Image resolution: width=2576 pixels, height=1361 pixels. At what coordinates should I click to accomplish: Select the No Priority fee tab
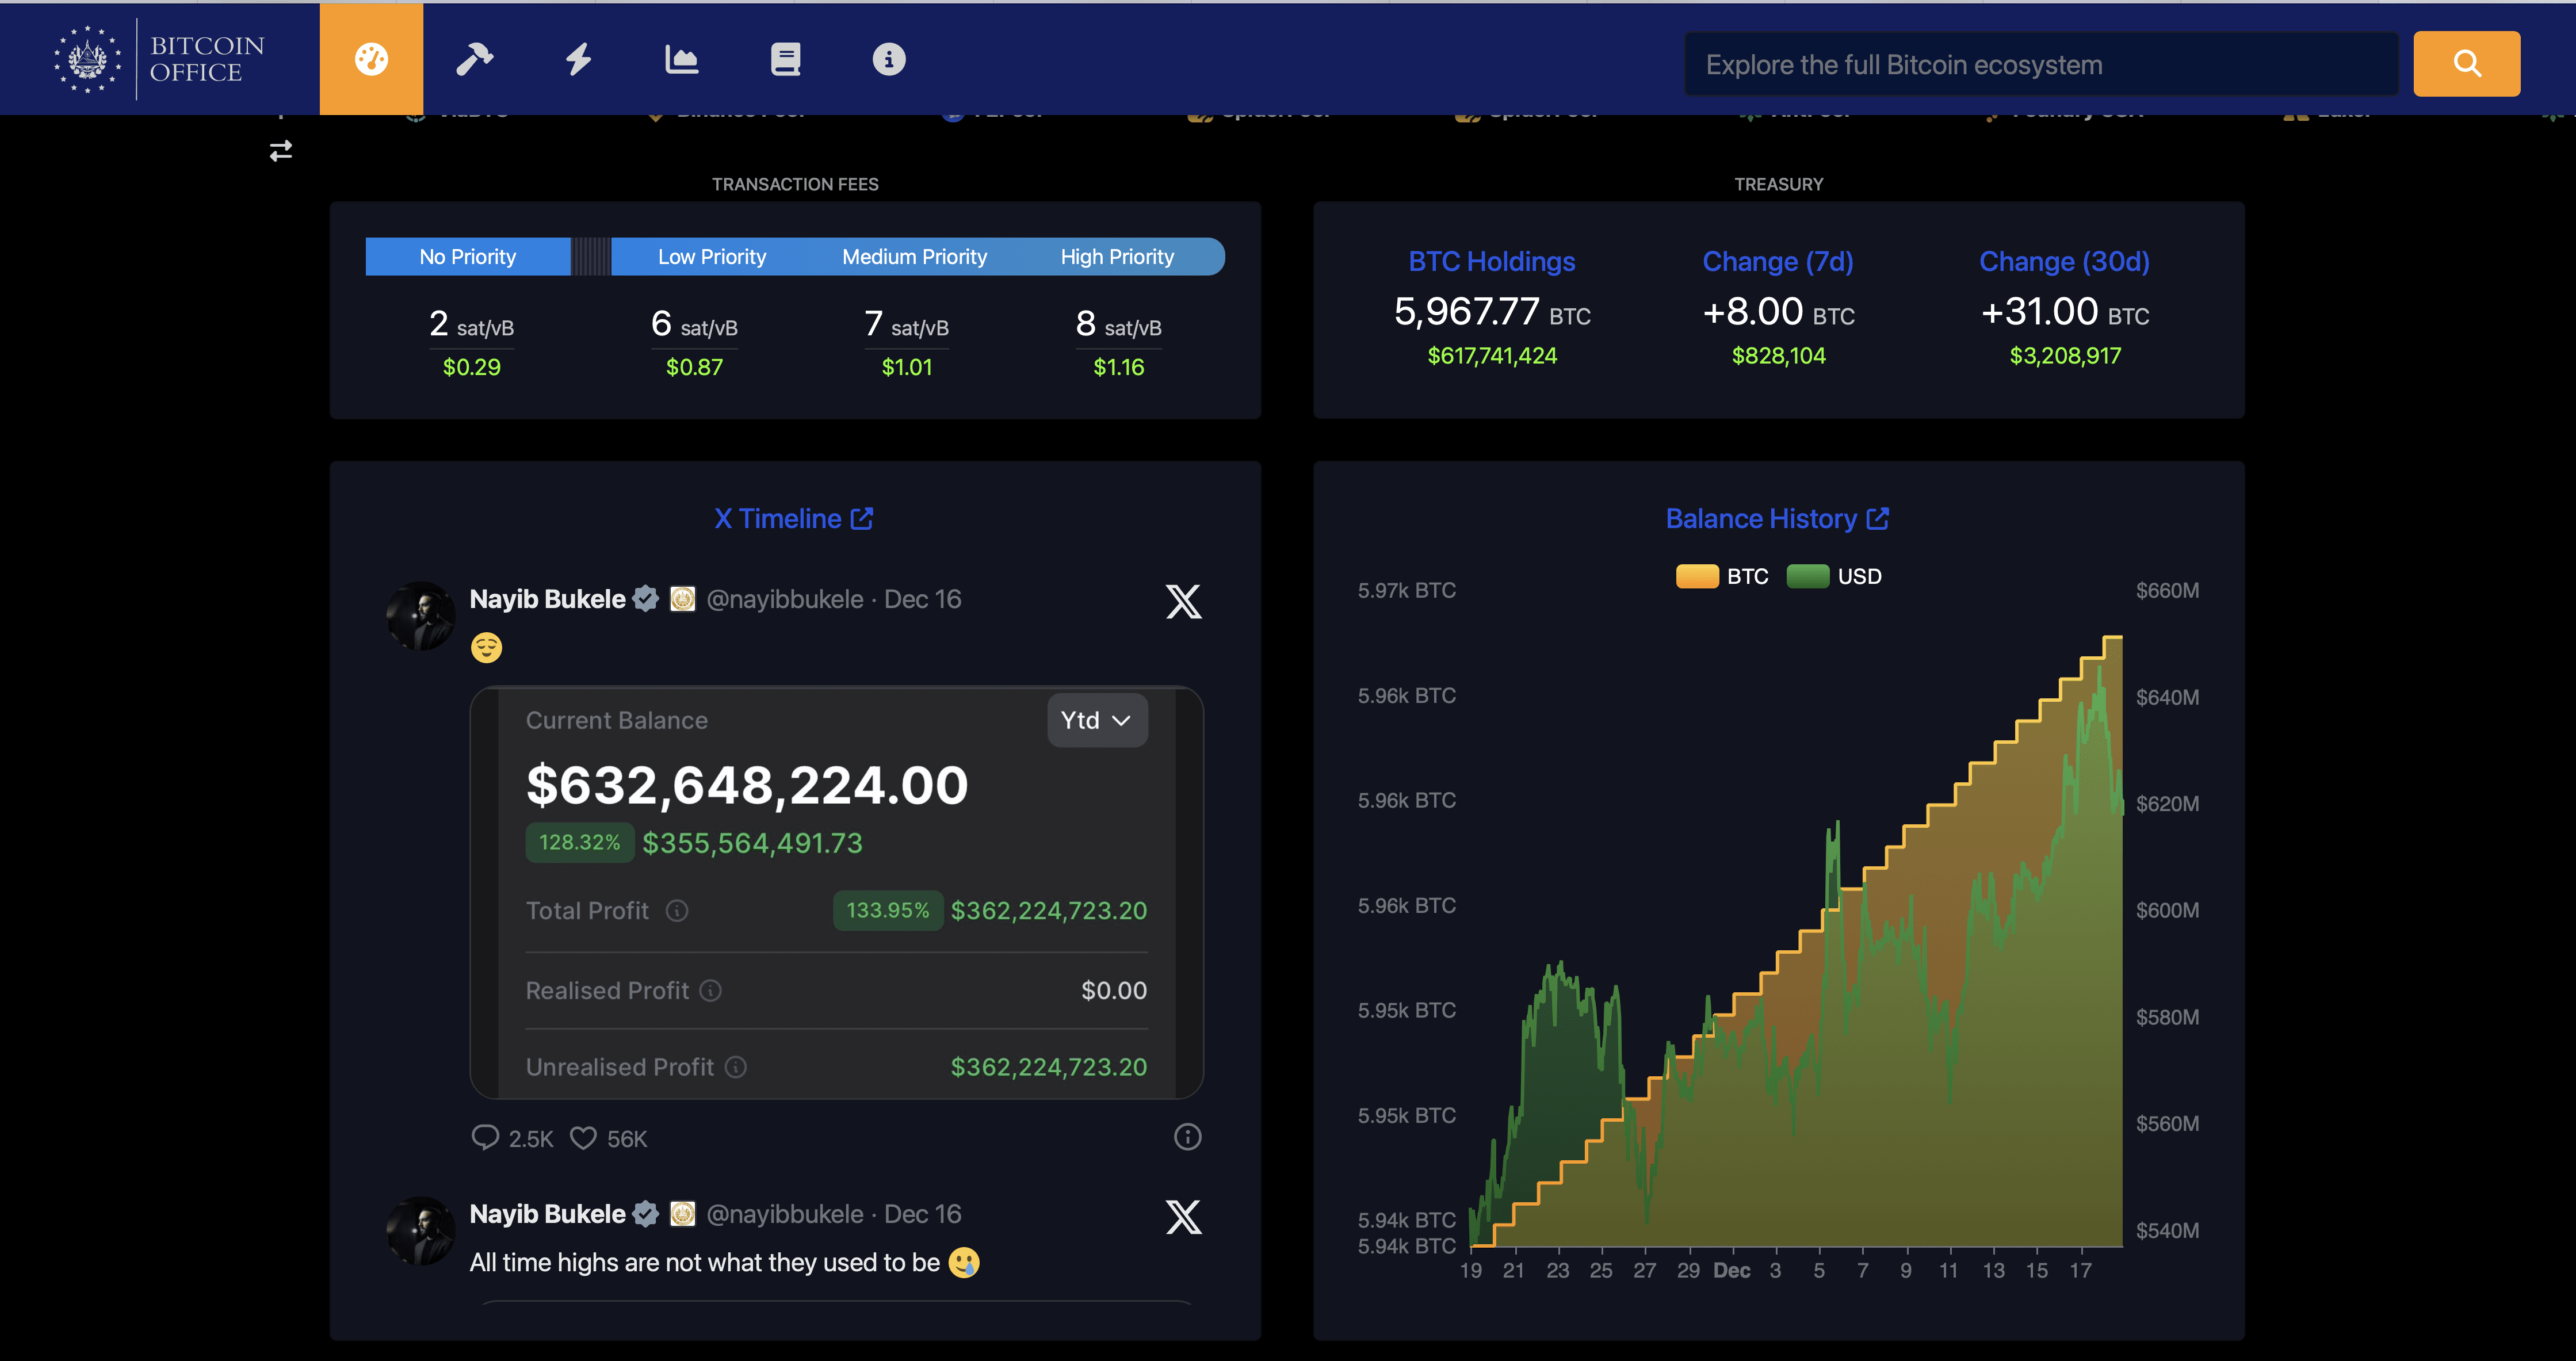click(x=467, y=257)
